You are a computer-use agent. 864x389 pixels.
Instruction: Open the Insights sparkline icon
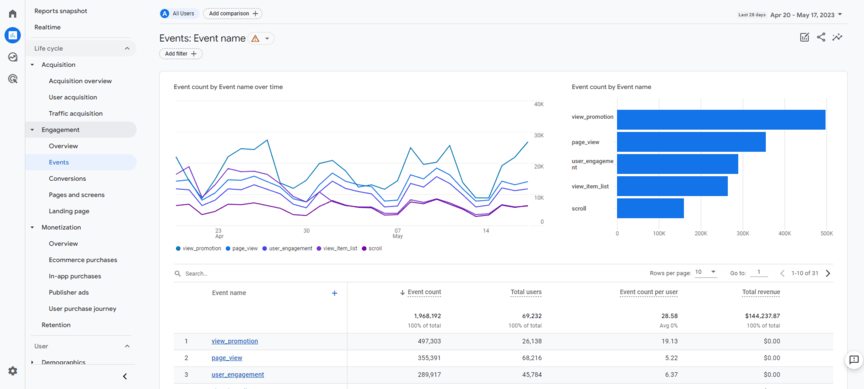pos(838,37)
